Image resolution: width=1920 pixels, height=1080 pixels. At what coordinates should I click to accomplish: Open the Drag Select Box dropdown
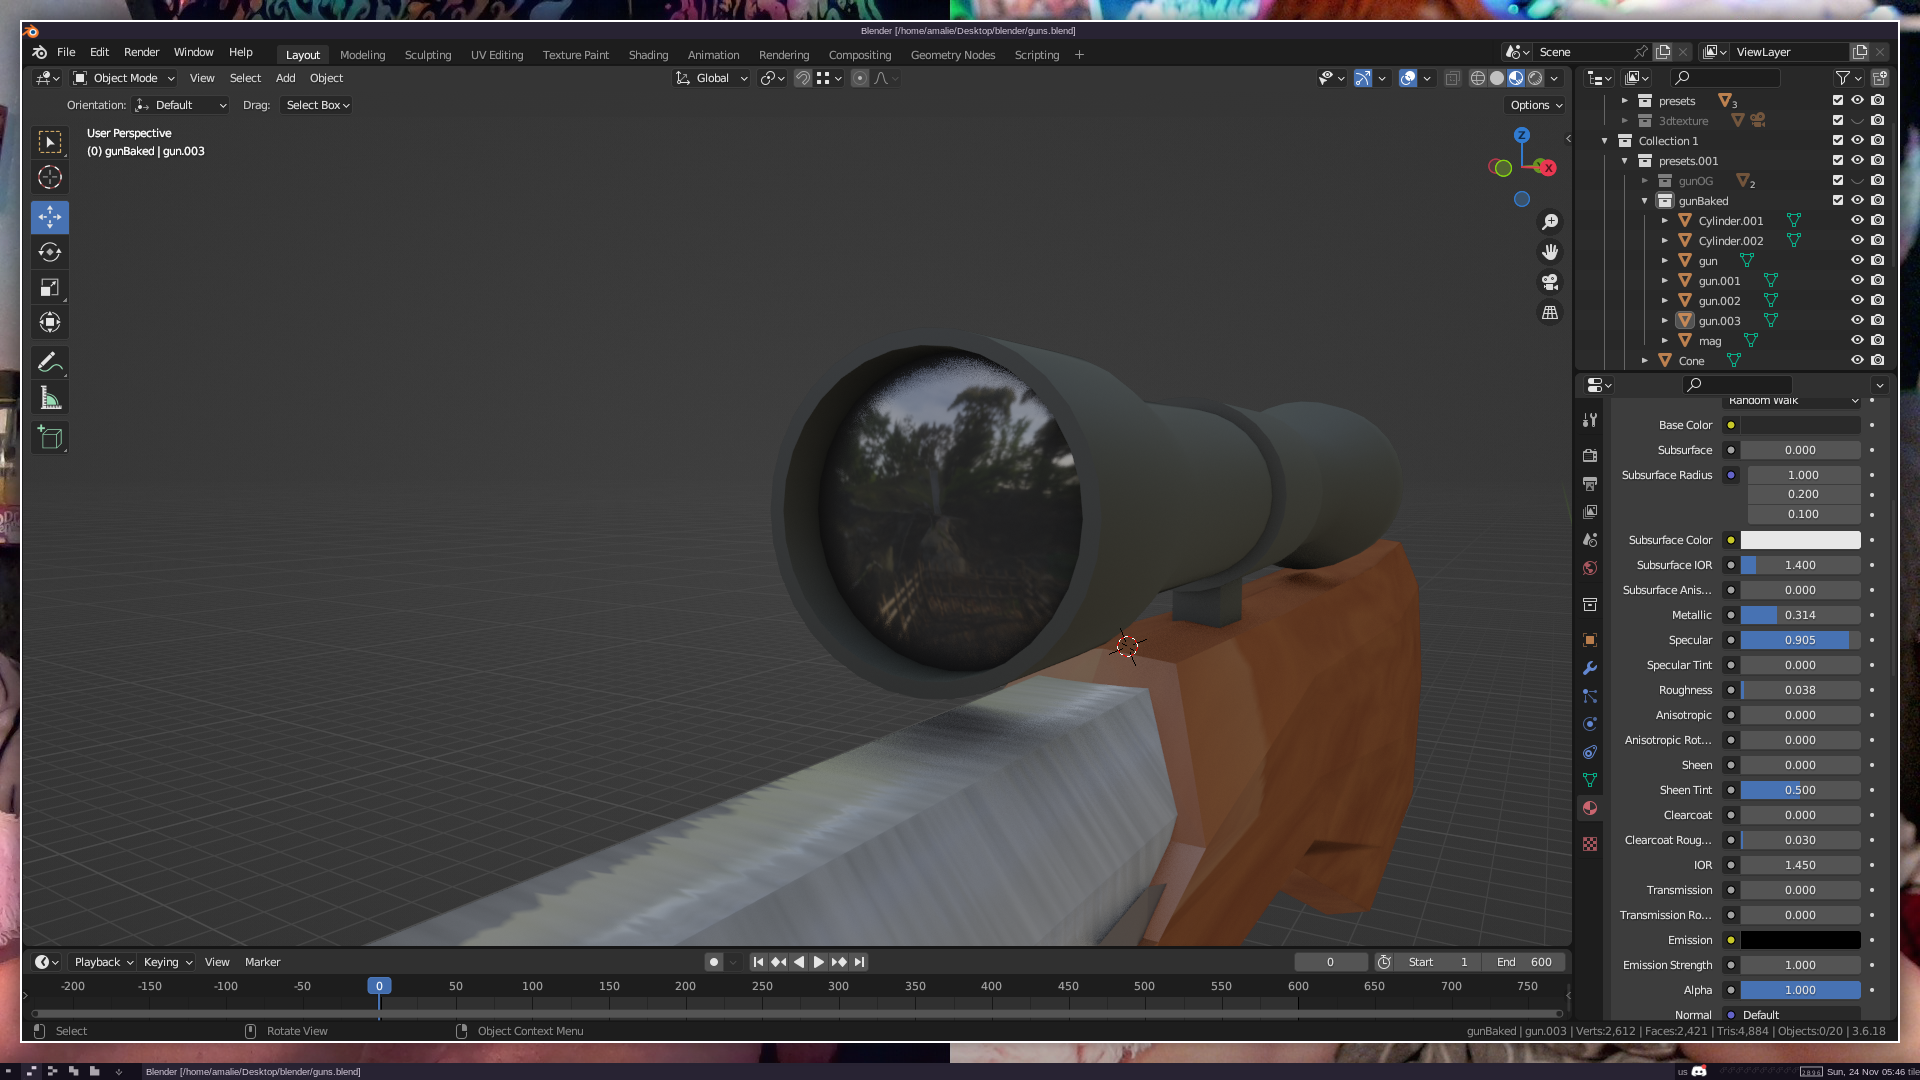click(317, 105)
